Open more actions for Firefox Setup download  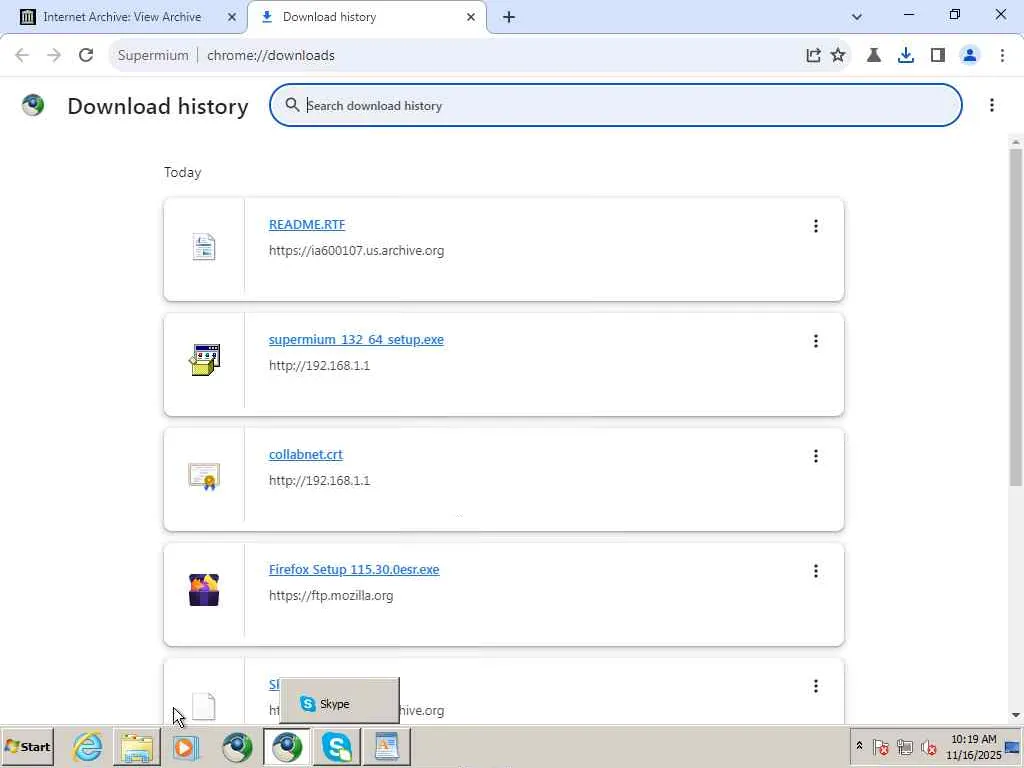(816, 571)
